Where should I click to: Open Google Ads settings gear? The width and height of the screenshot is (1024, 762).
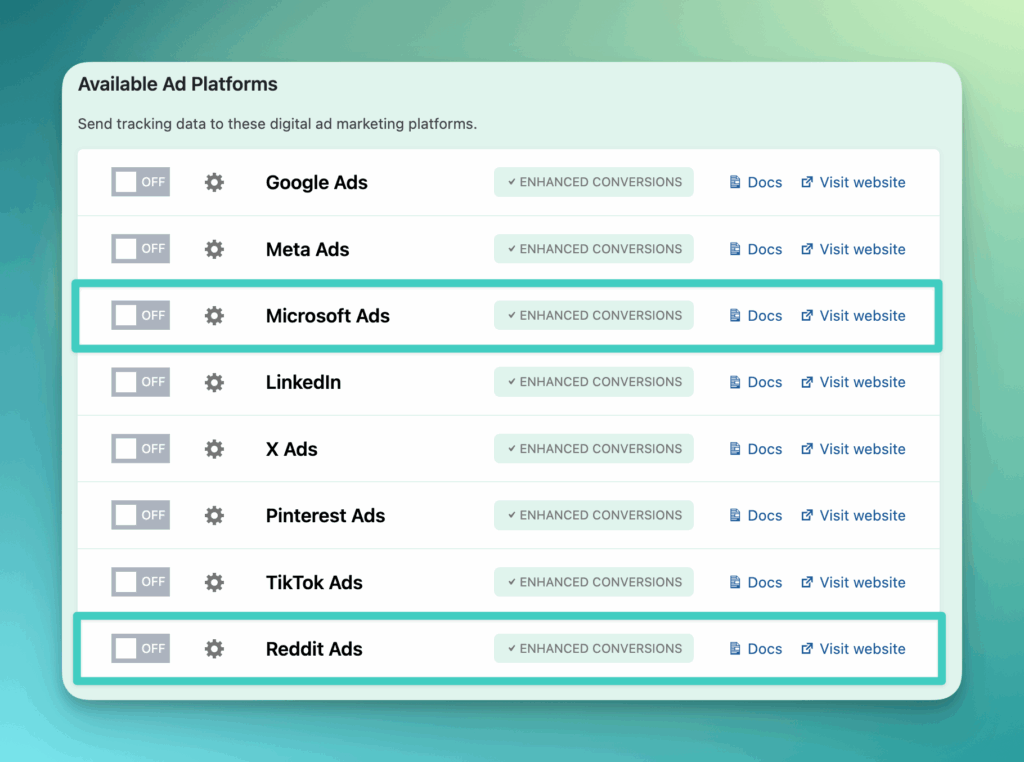pyautogui.click(x=214, y=182)
